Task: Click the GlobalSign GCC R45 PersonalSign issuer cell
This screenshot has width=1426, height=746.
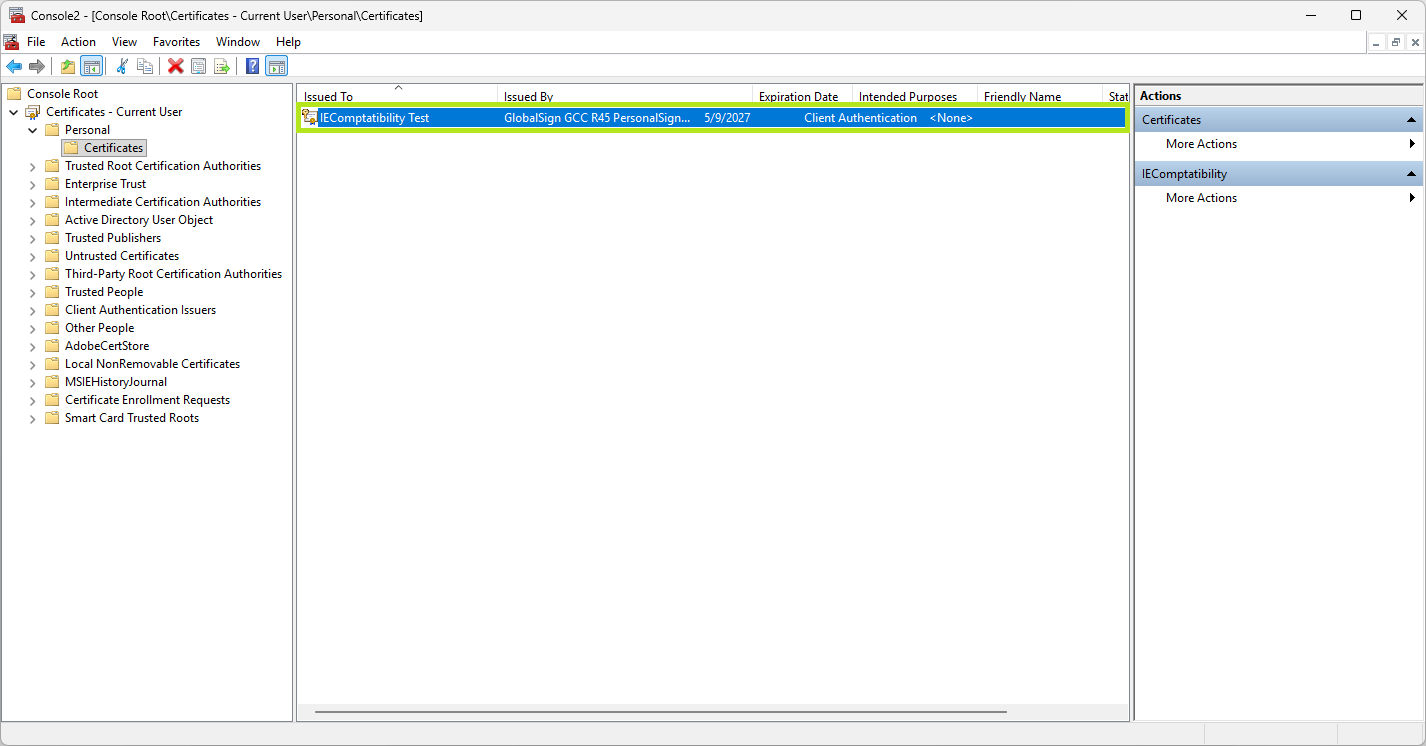Action: tap(597, 118)
